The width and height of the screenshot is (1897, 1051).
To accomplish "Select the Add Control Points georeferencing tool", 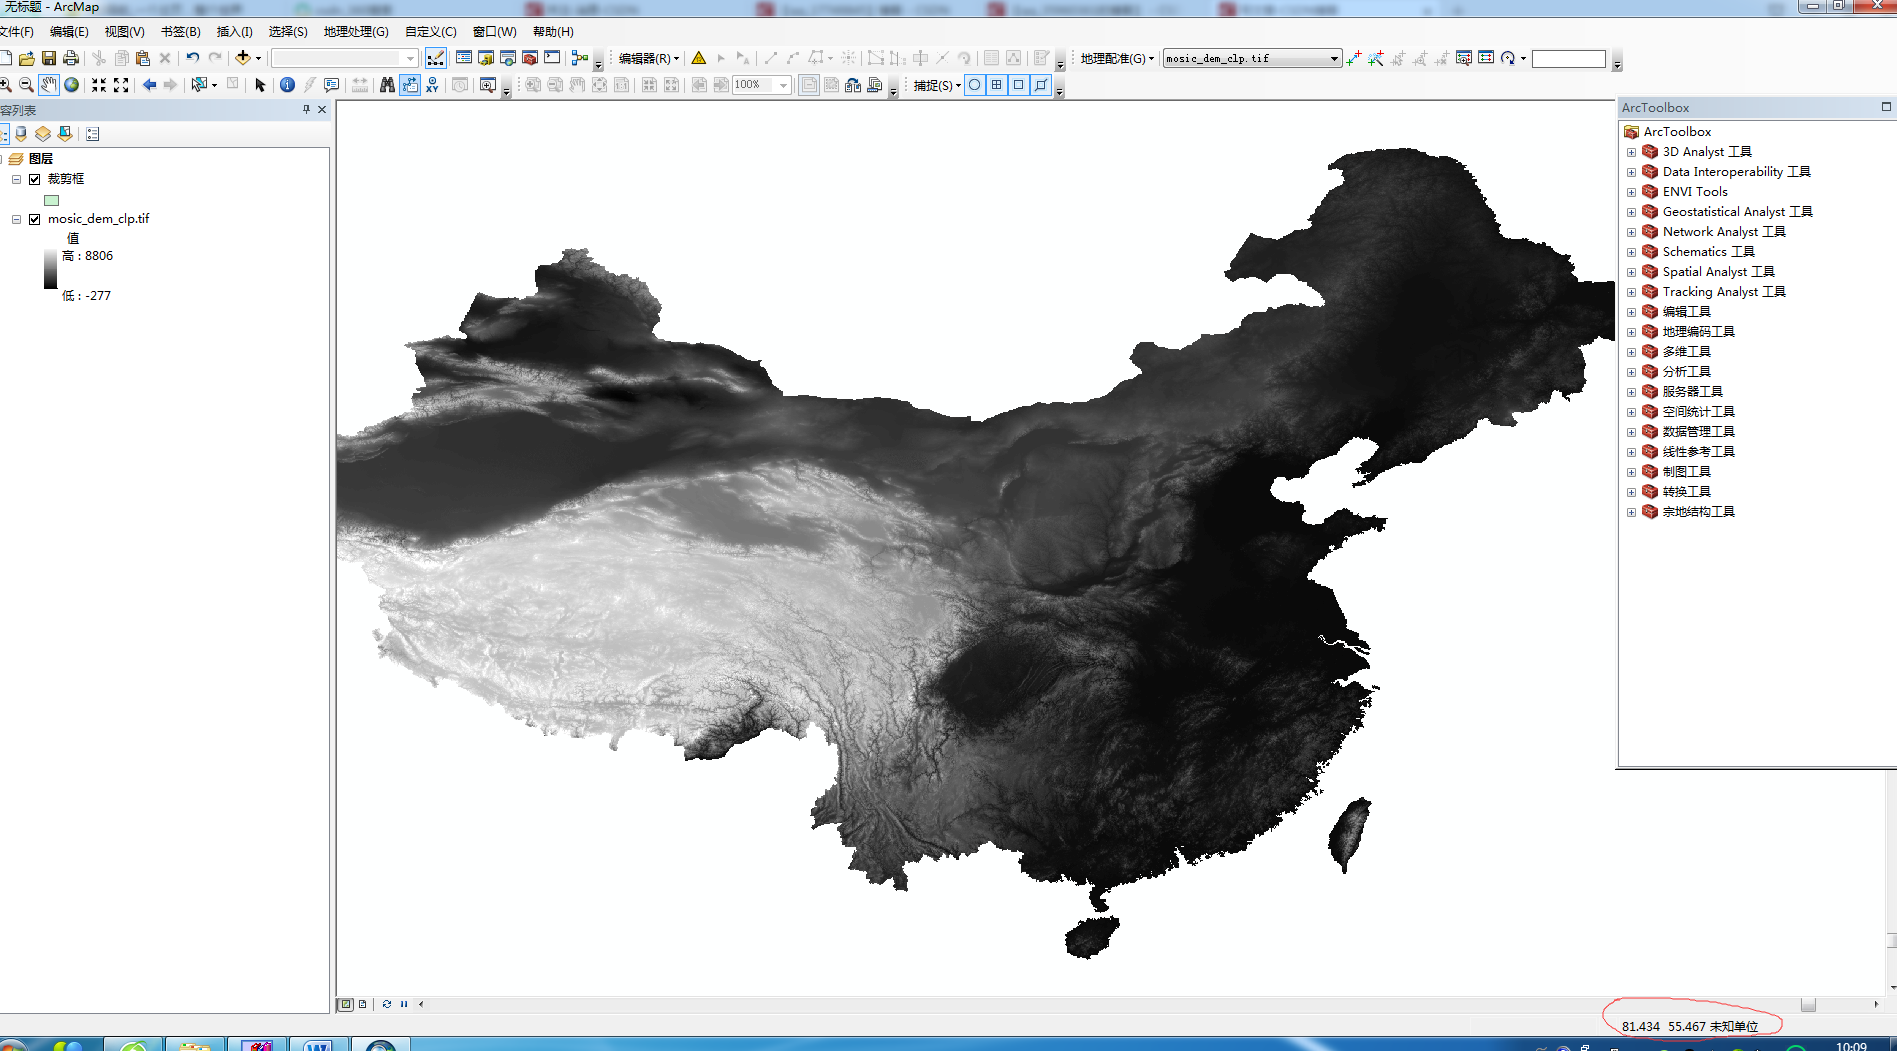I will (1354, 58).
